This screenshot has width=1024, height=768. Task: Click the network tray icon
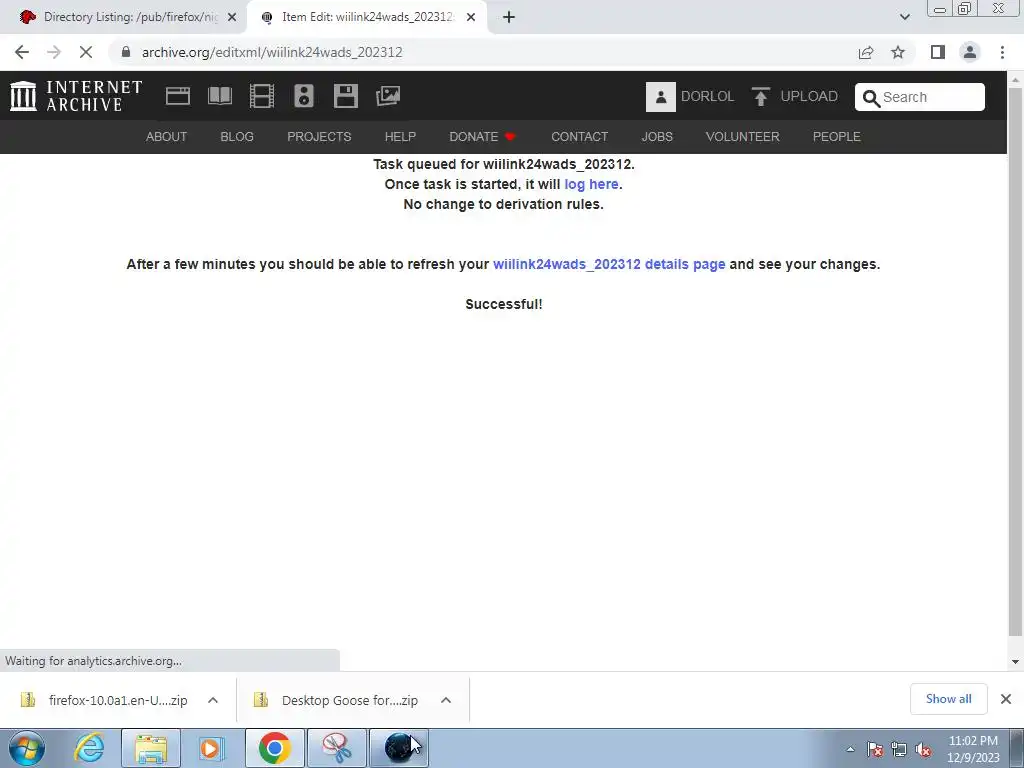pos(899,749)
